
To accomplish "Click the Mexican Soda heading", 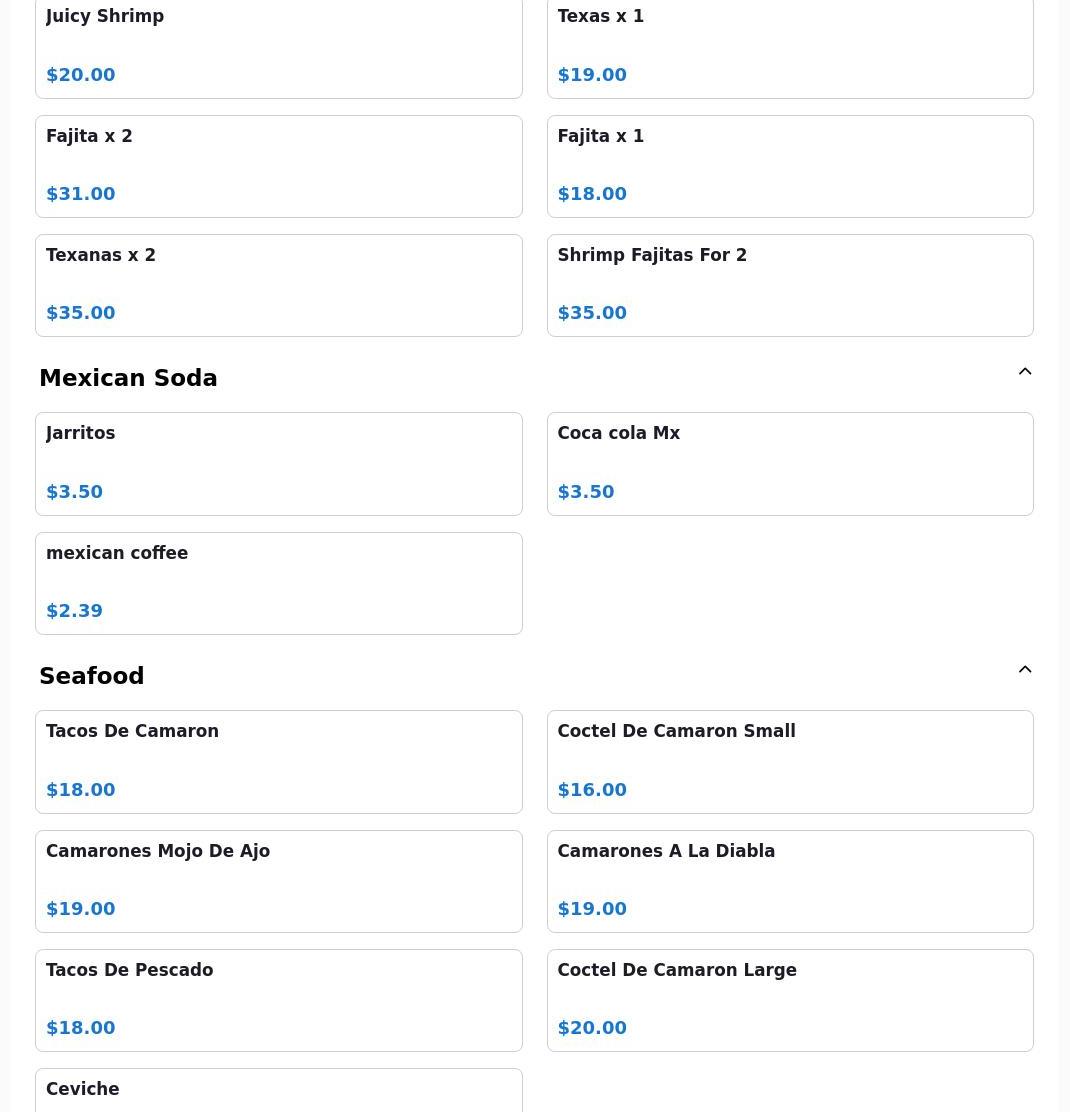I will [x=128, y=378].
